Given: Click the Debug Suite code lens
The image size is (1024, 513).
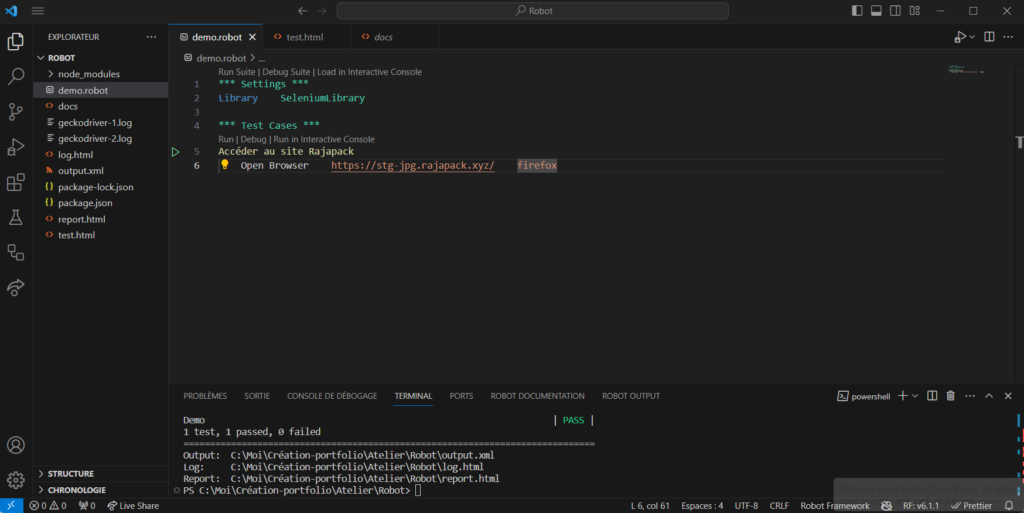Looking at the screenshot, I should click(x=286, y=72).
